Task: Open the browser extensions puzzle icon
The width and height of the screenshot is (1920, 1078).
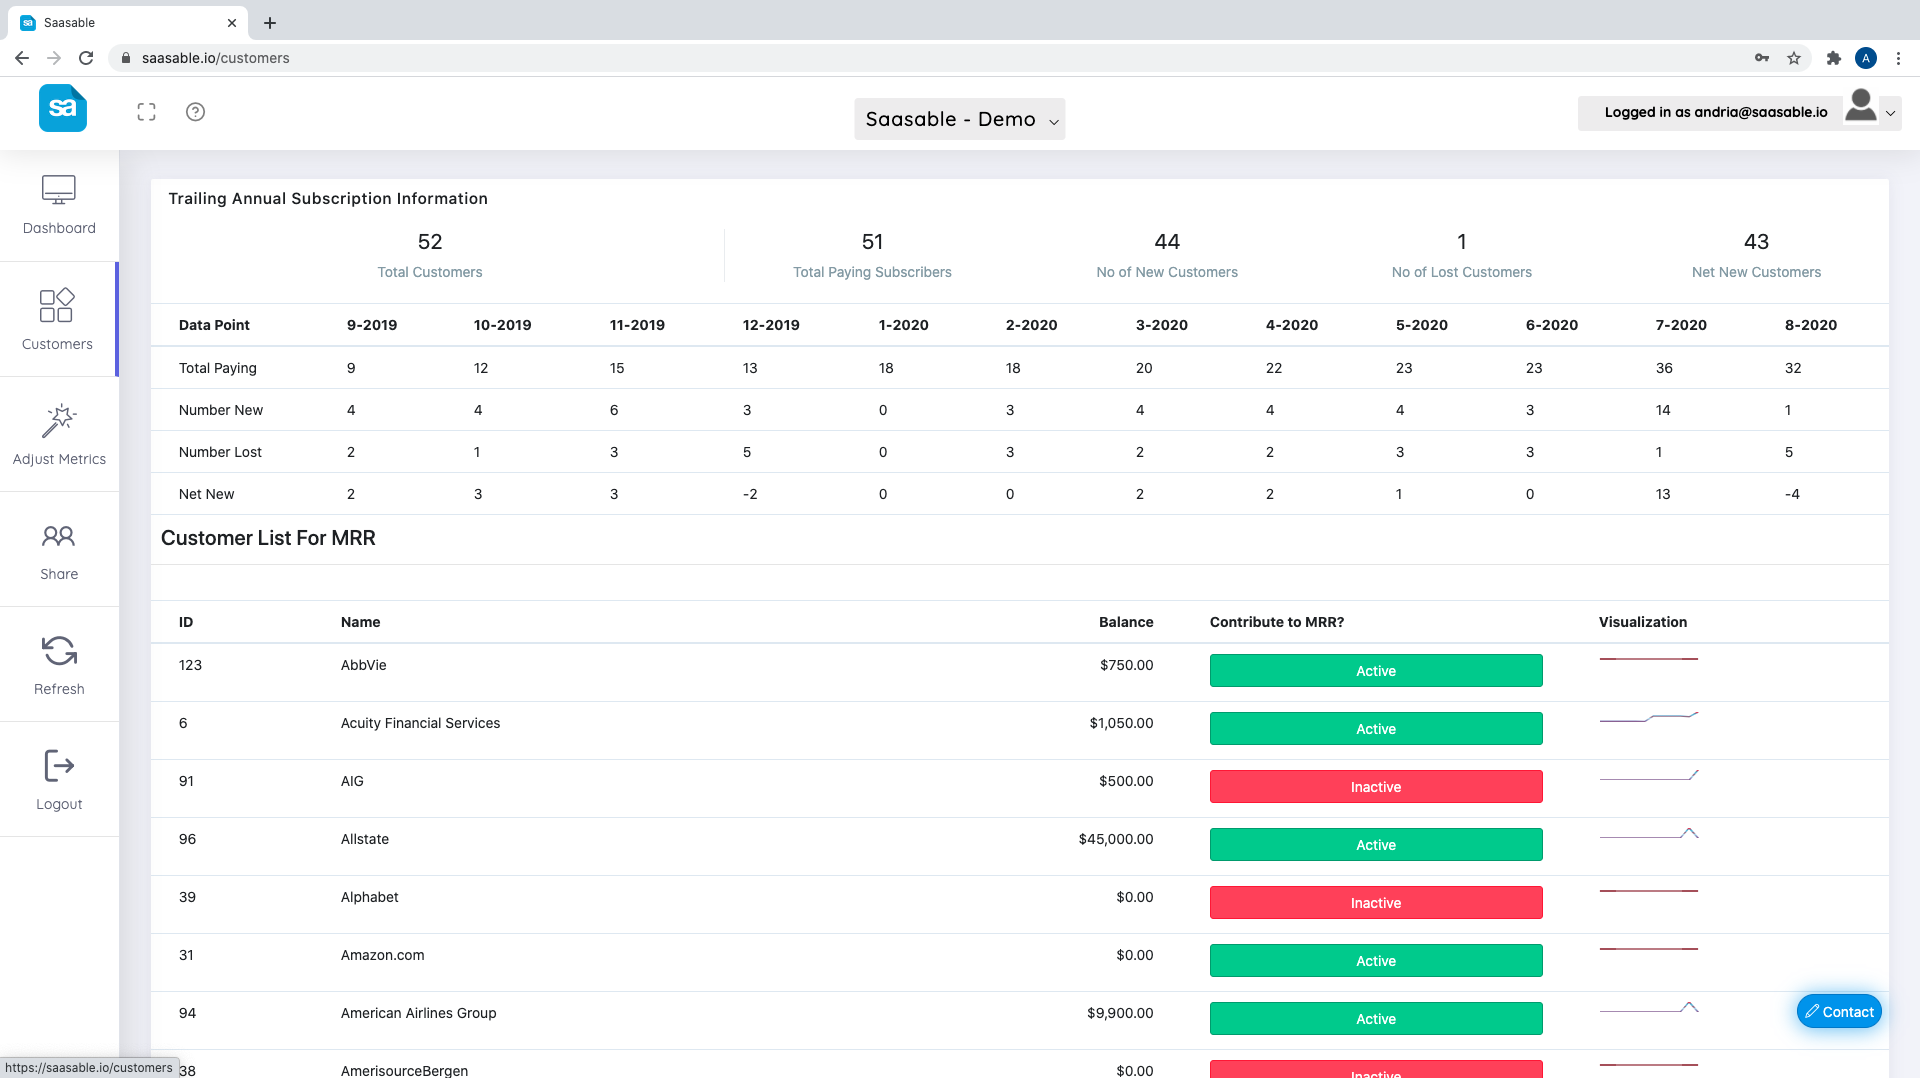Action: click(x=1833, y=58)
